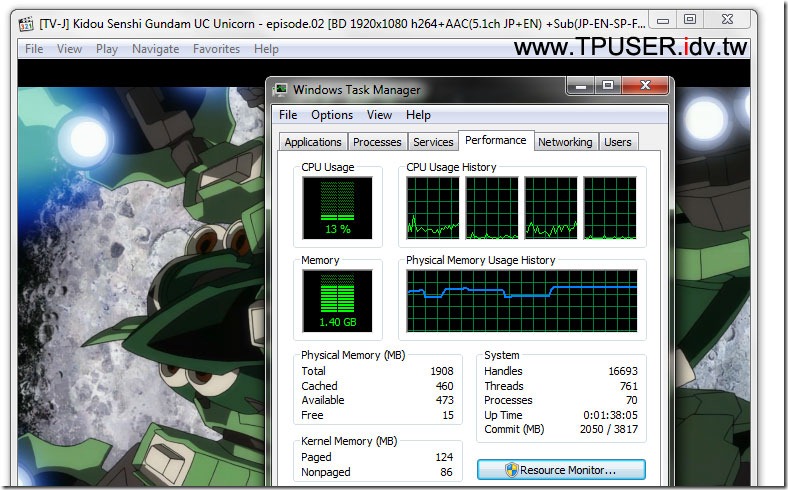Switch to Processes tab
This screenshot has height=490, width=788.
point(377,142)
